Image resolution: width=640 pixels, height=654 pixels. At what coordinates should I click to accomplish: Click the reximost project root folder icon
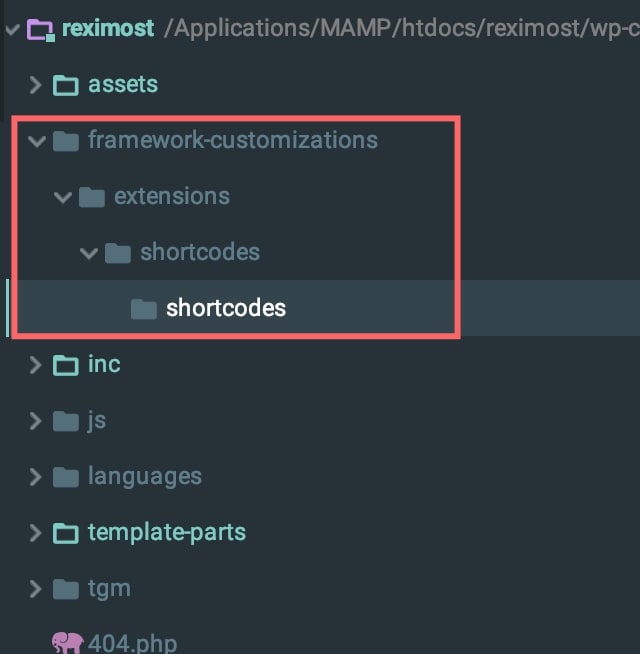point(40,30)
